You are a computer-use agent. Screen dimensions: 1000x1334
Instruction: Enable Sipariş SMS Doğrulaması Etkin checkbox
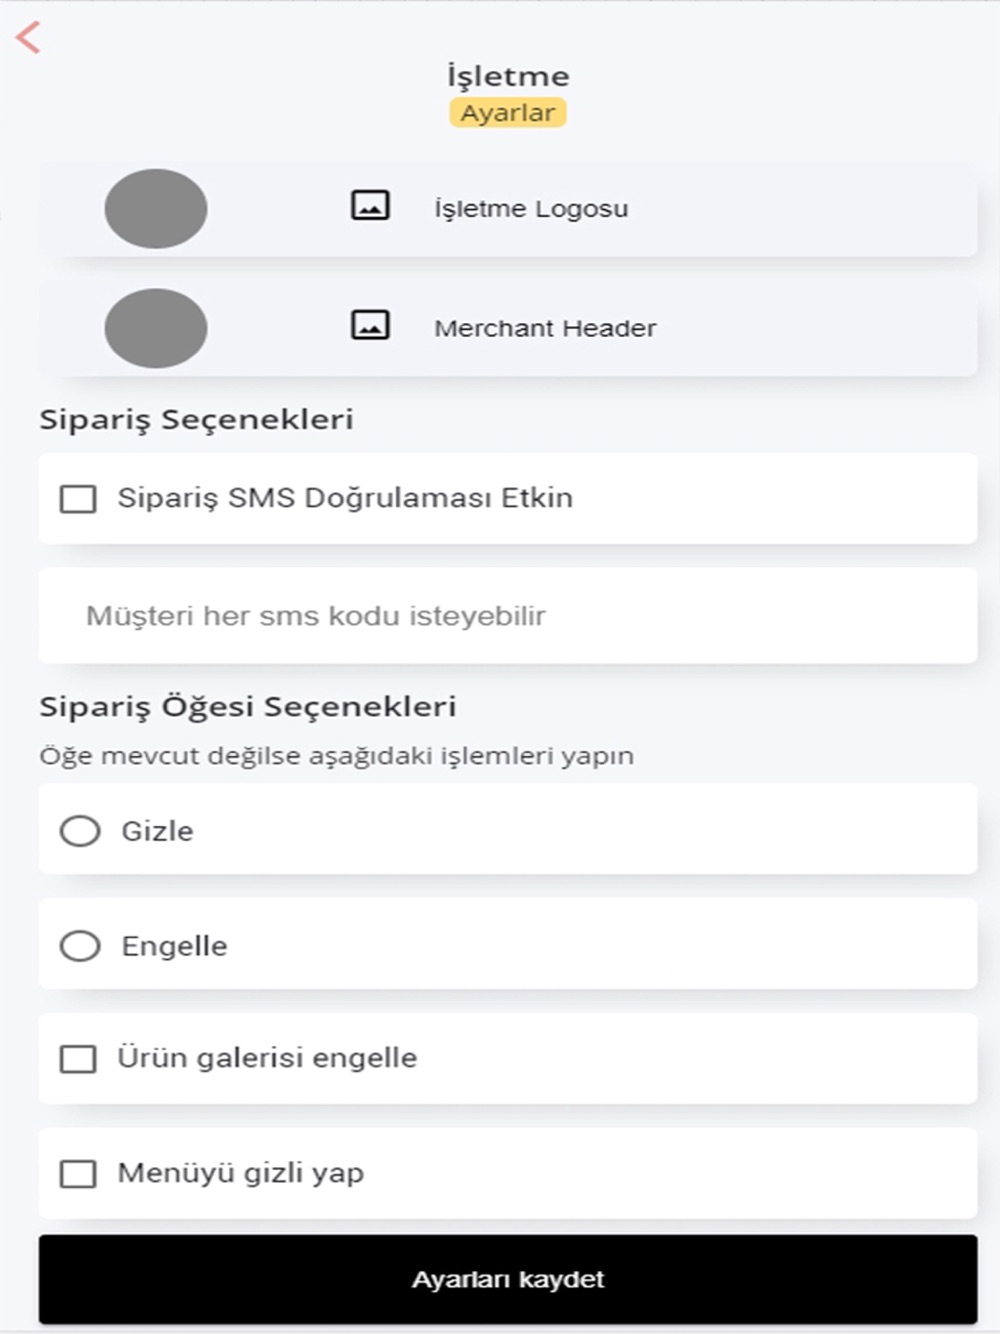(x=78, y=498)
